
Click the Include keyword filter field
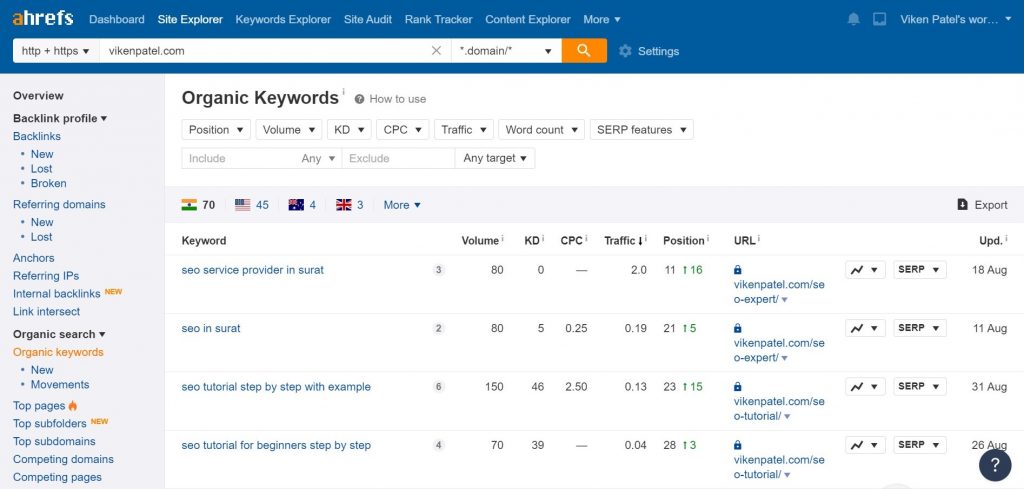240,158
